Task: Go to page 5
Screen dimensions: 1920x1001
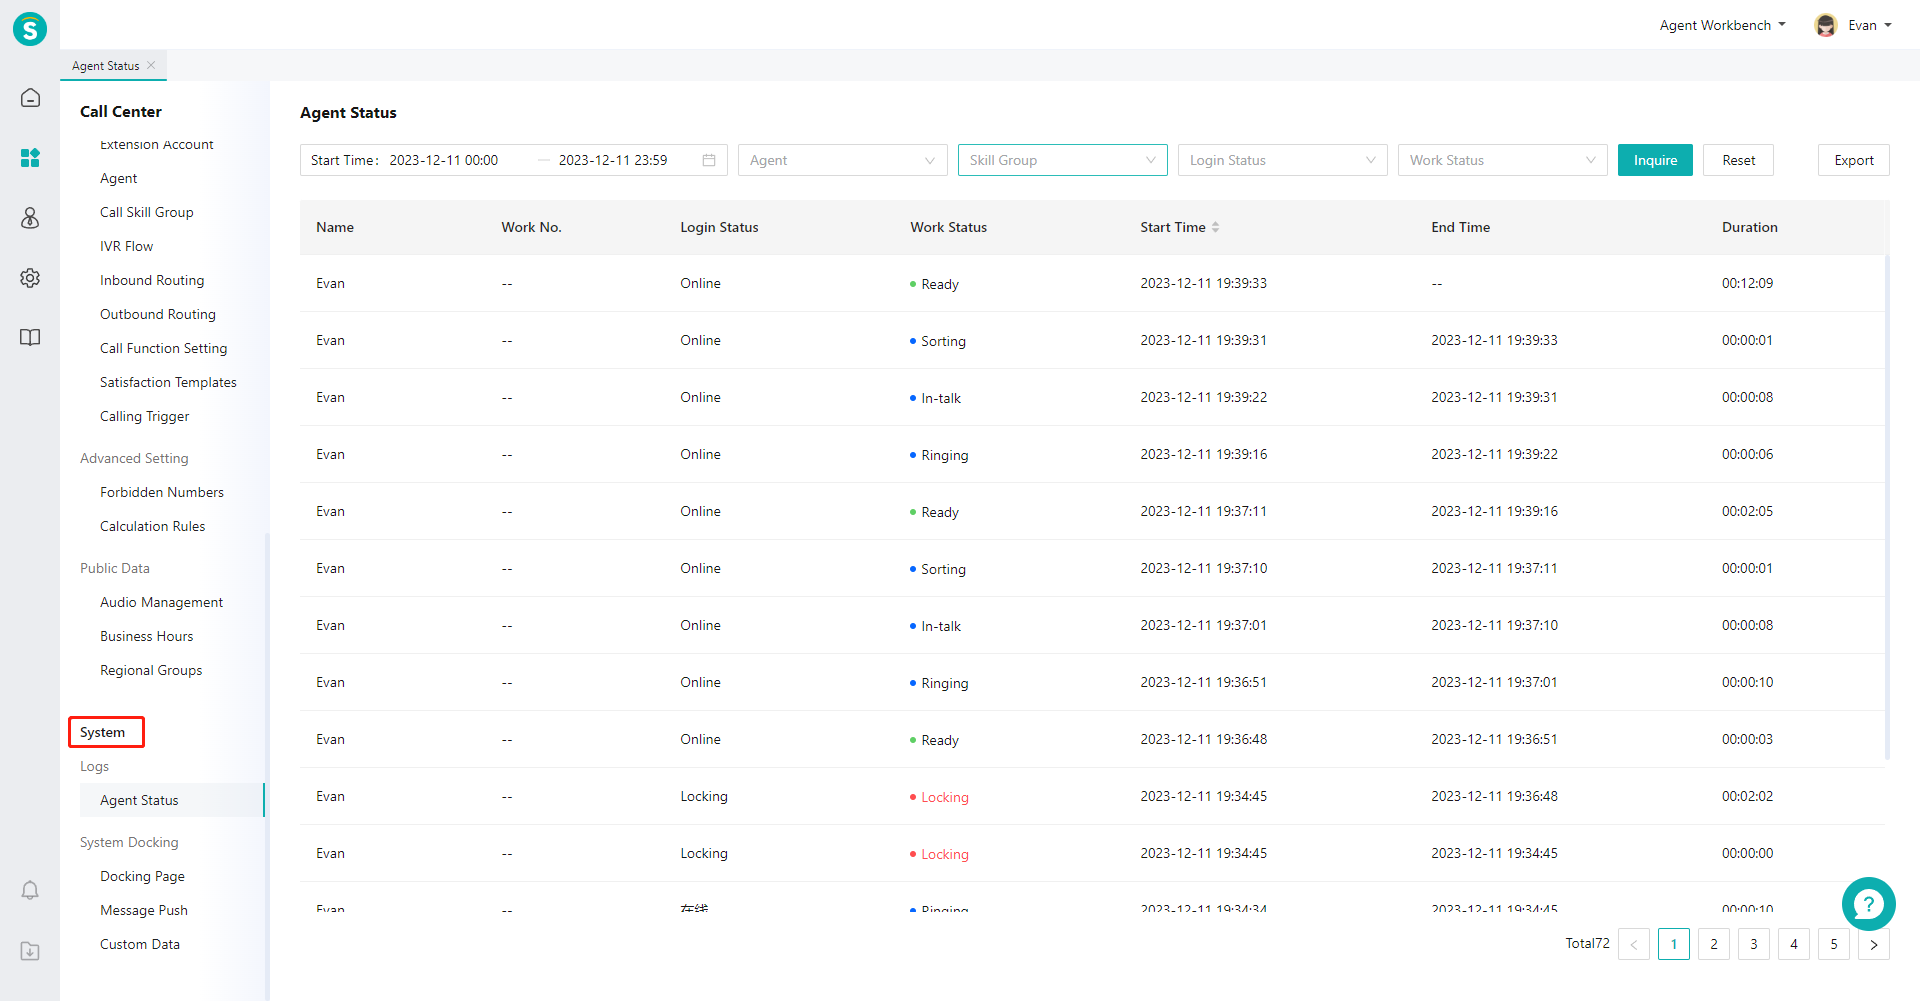Action: (1834, 944)
